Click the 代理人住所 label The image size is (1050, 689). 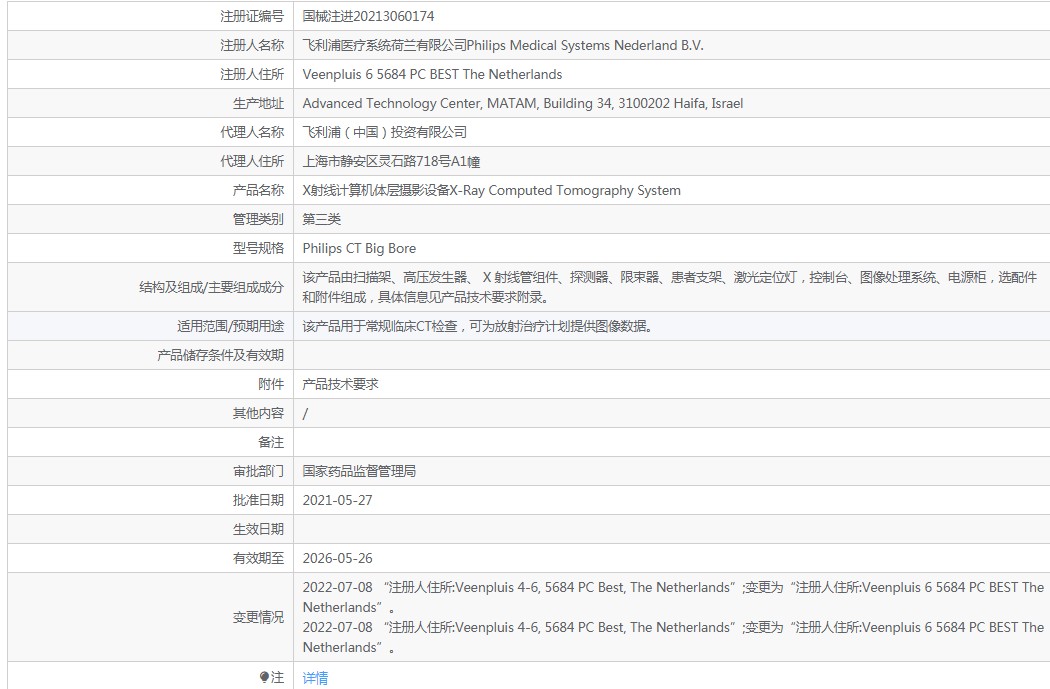252,161
